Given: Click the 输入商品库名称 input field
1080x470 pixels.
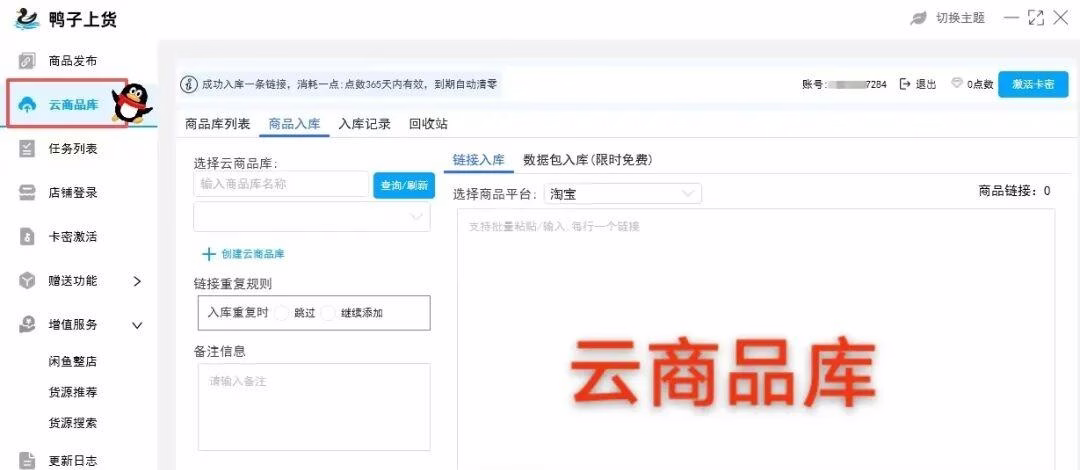Looking at the screenshot, I should (281, 184).
